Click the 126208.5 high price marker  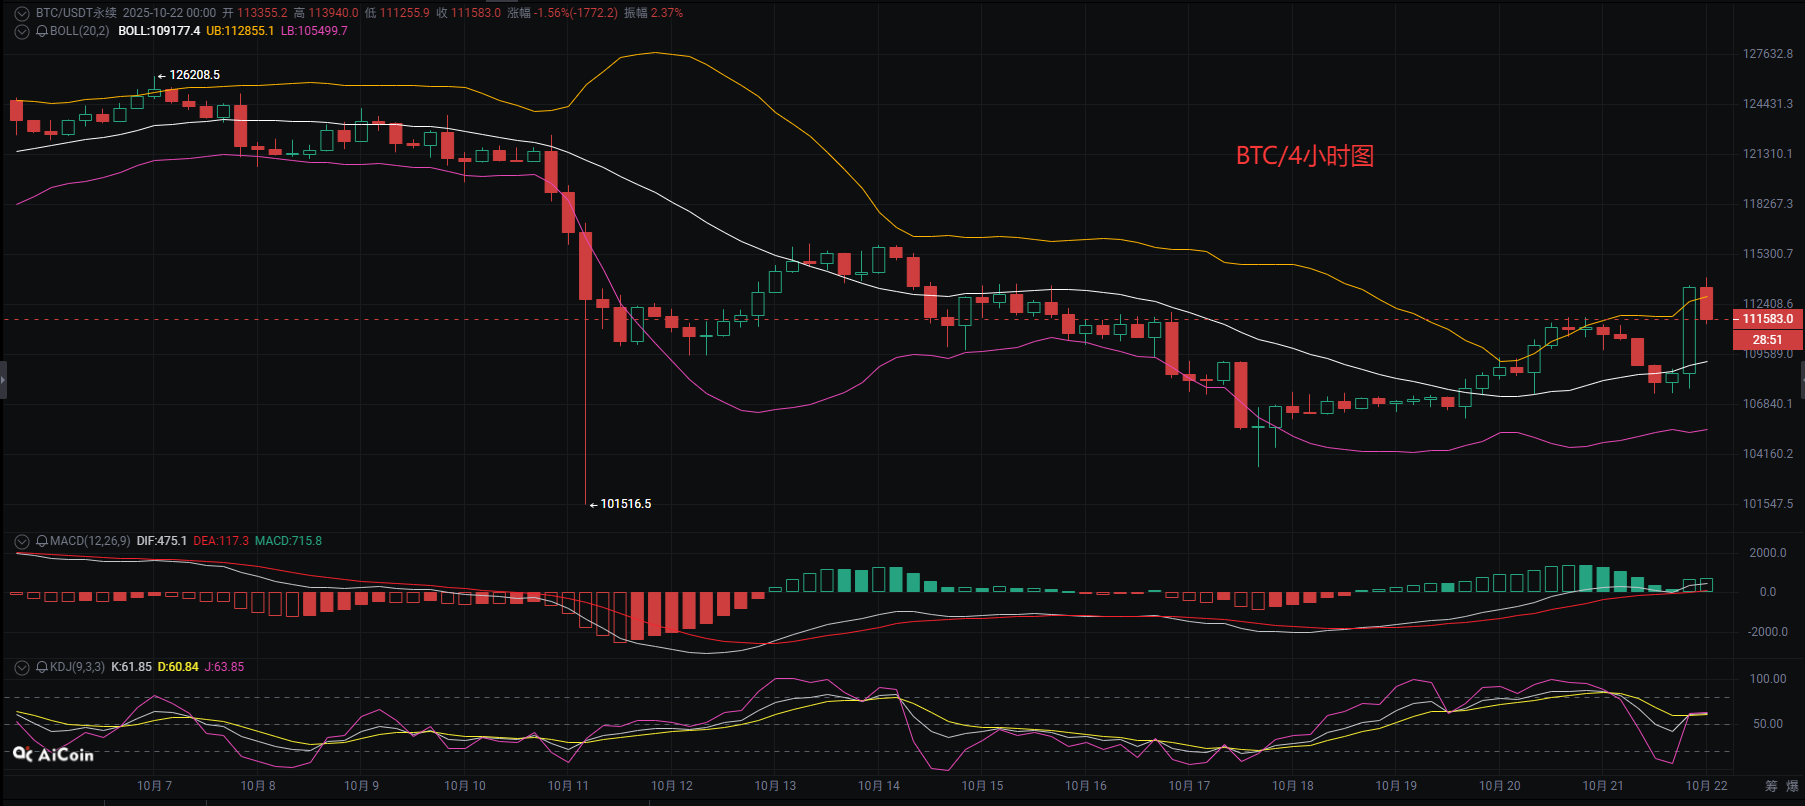[x=194, y=75]
